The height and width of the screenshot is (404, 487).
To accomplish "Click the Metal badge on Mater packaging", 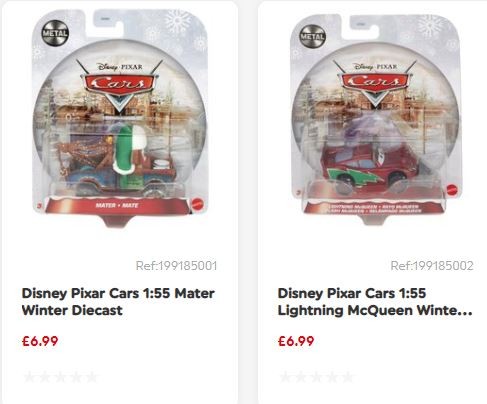I will tap(55, 33).
